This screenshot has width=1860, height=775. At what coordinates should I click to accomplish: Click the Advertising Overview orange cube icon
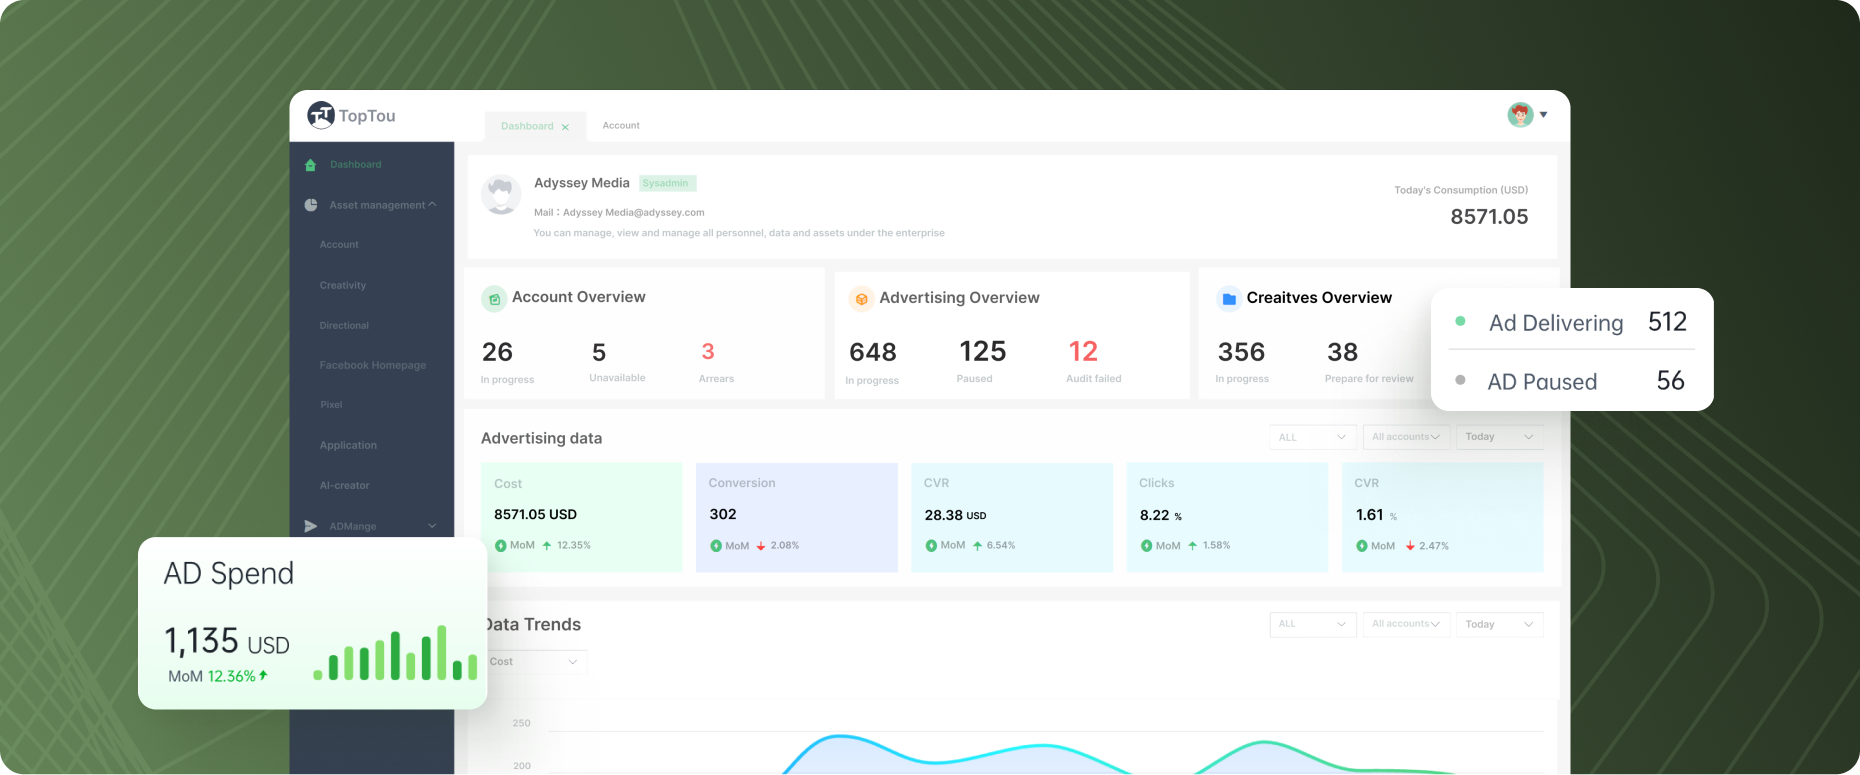click(x=861, y=299)
